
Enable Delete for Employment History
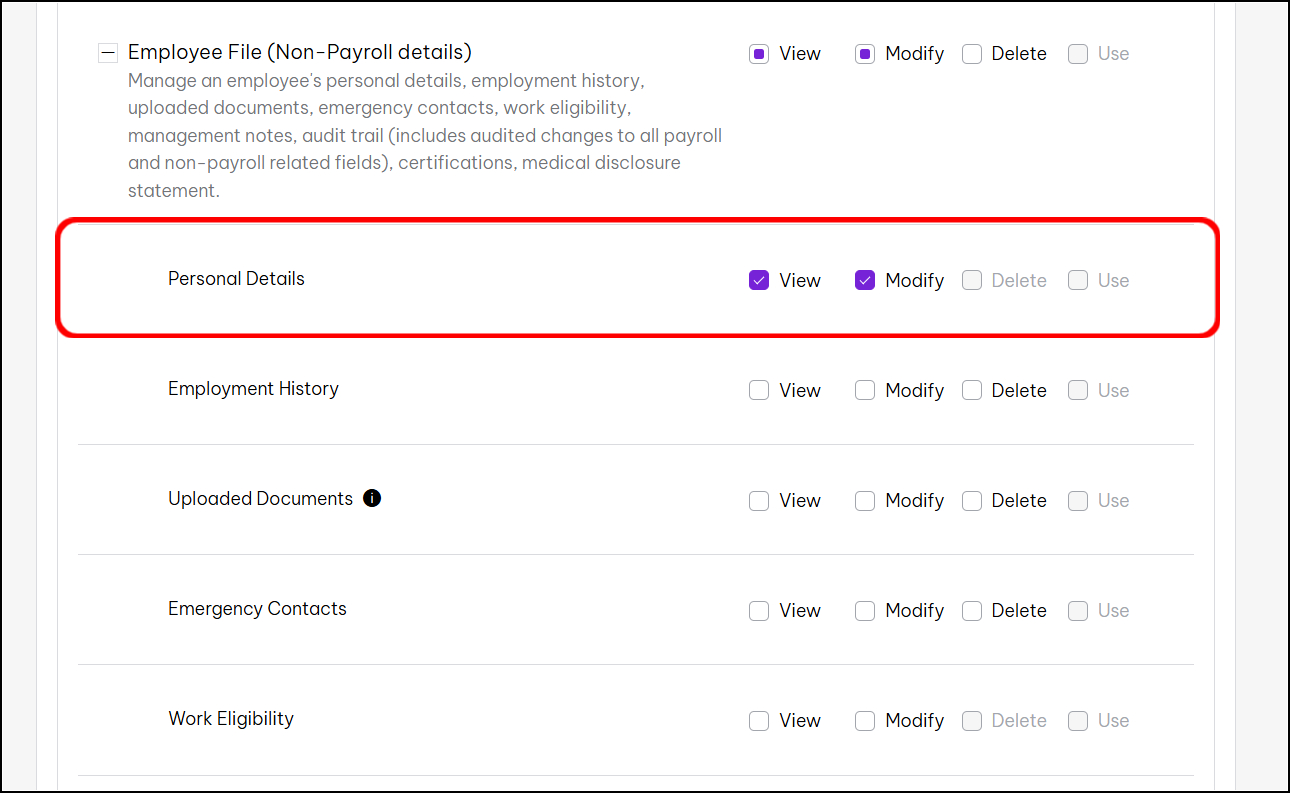tap(972, 391)
